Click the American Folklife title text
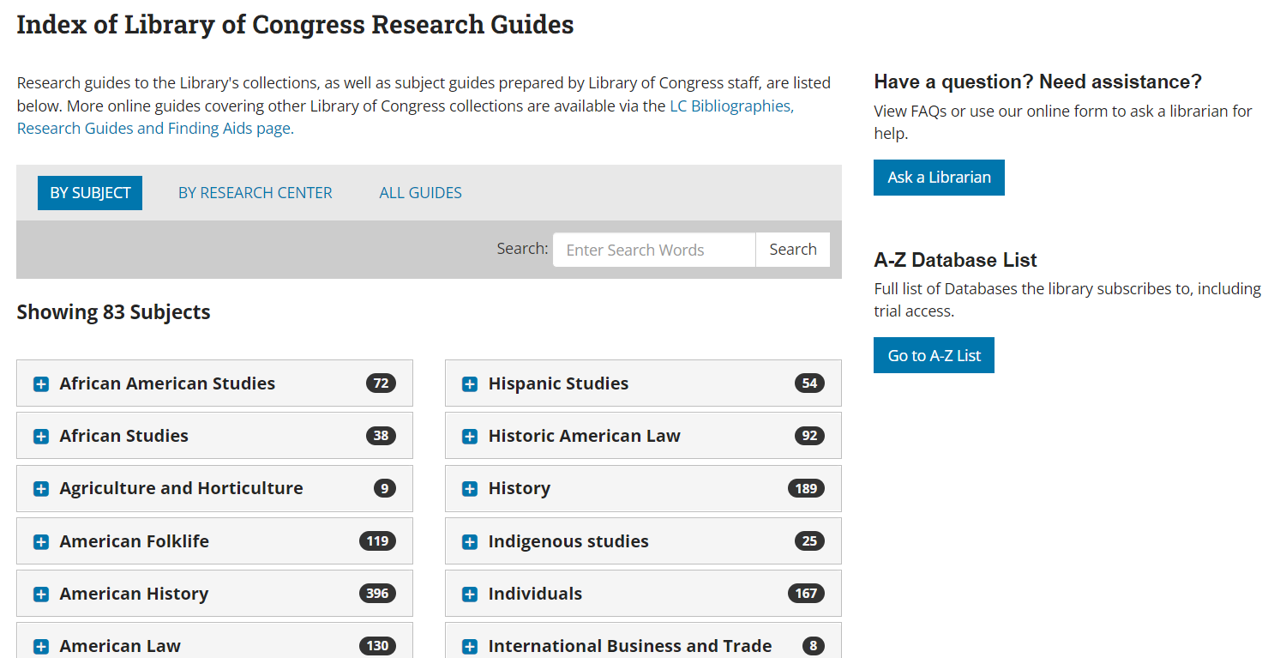The height and width of the screenshot is (658, 1280). [x=134, y=542]
